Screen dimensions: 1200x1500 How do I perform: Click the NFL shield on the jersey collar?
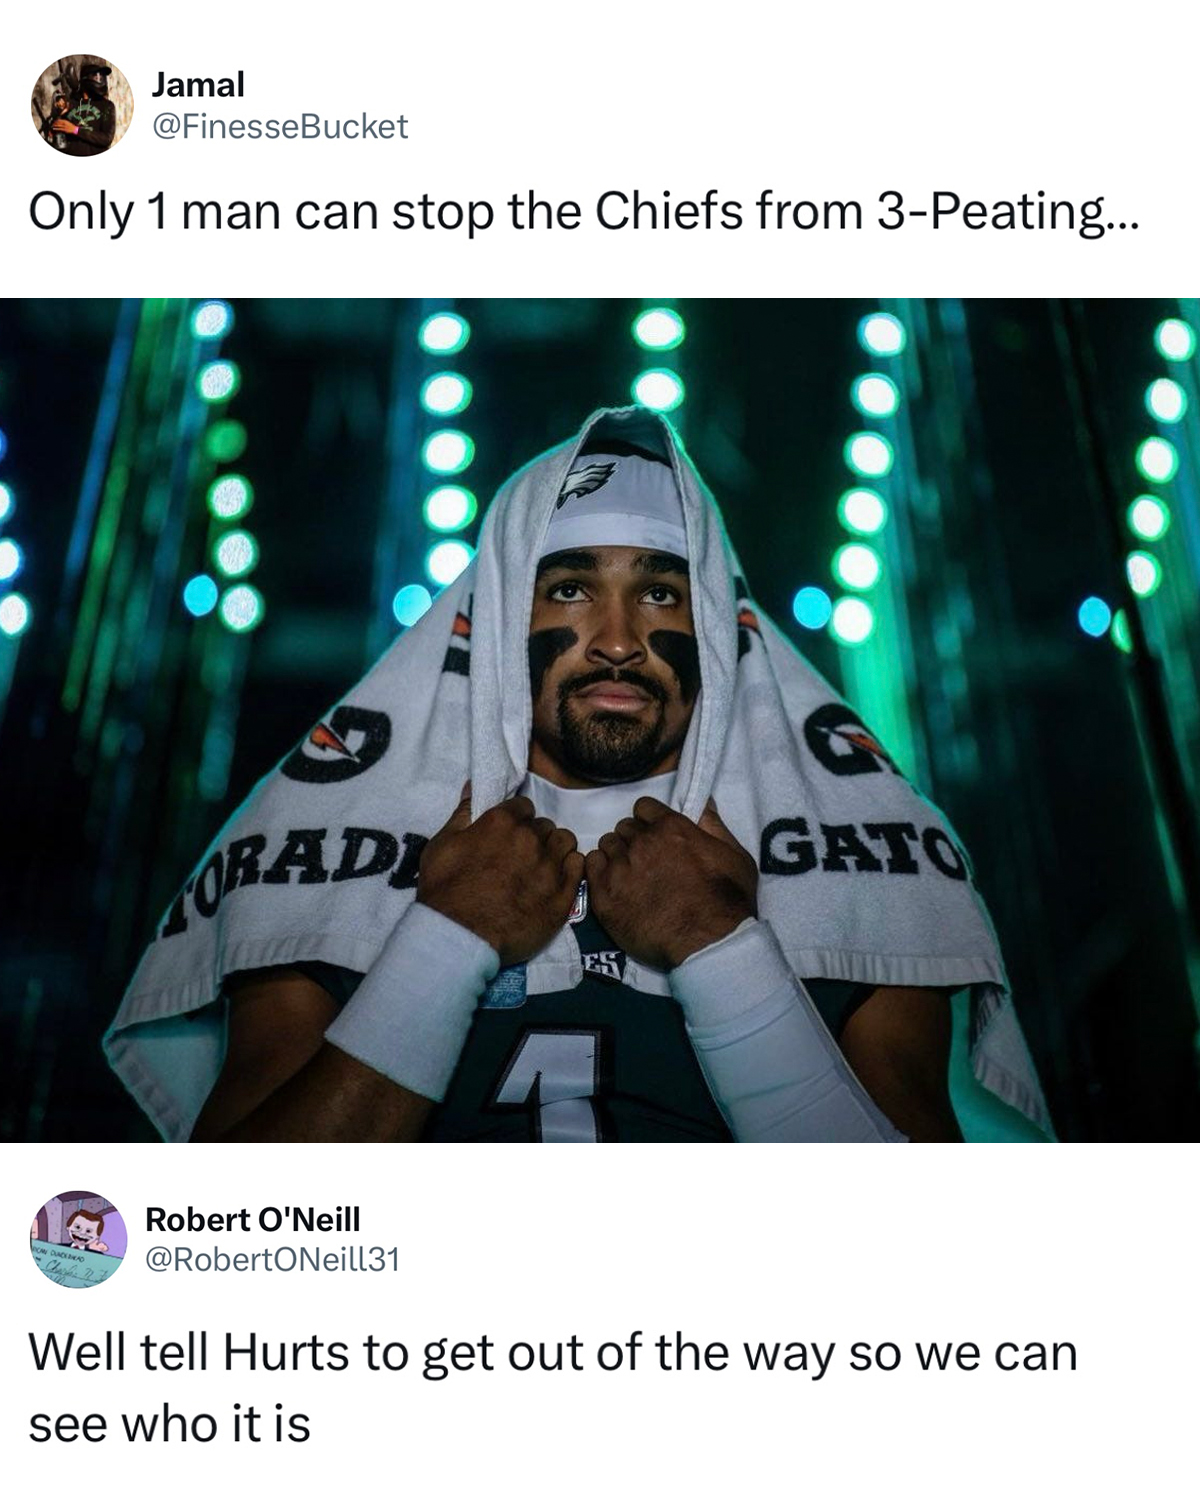pyautogui.click(x=579, y=902)
